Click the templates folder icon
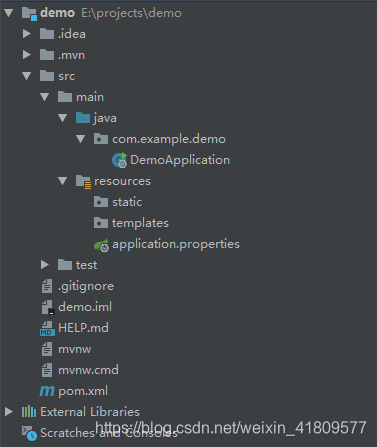Image resolution: width=377 pixels, height=447 pixels. (x=101, y=223)
